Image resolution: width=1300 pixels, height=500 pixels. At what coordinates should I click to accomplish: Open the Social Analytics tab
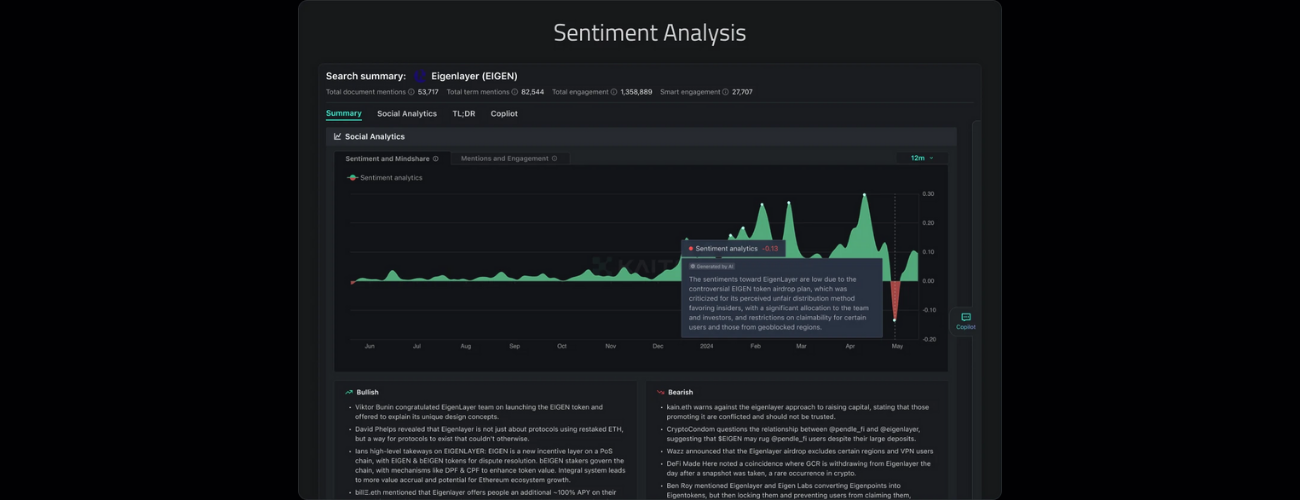407,113
